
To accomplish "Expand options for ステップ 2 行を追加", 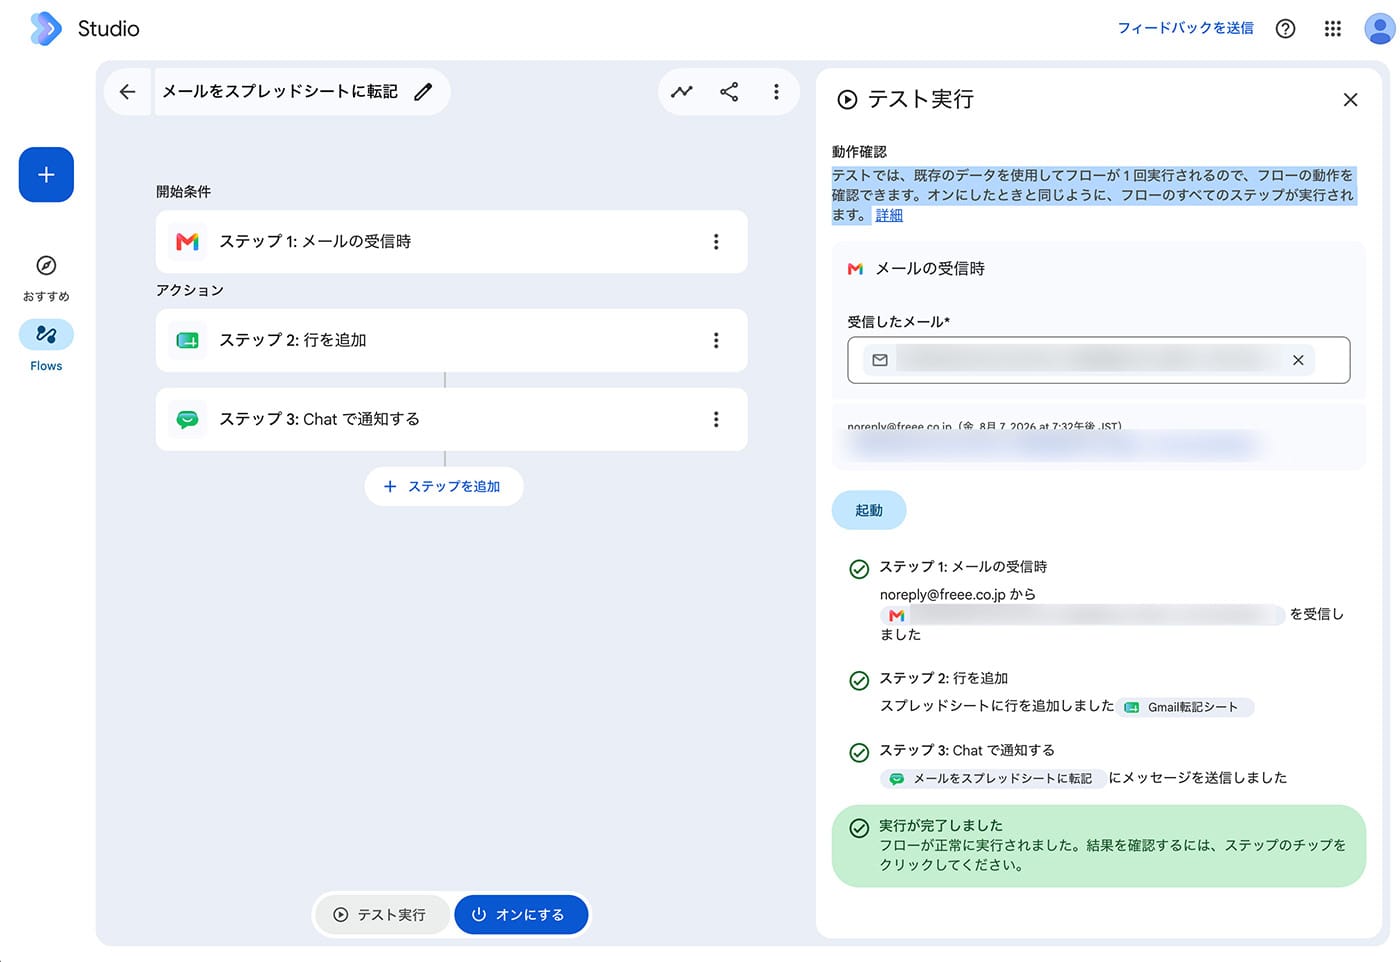I will point(716,341).
